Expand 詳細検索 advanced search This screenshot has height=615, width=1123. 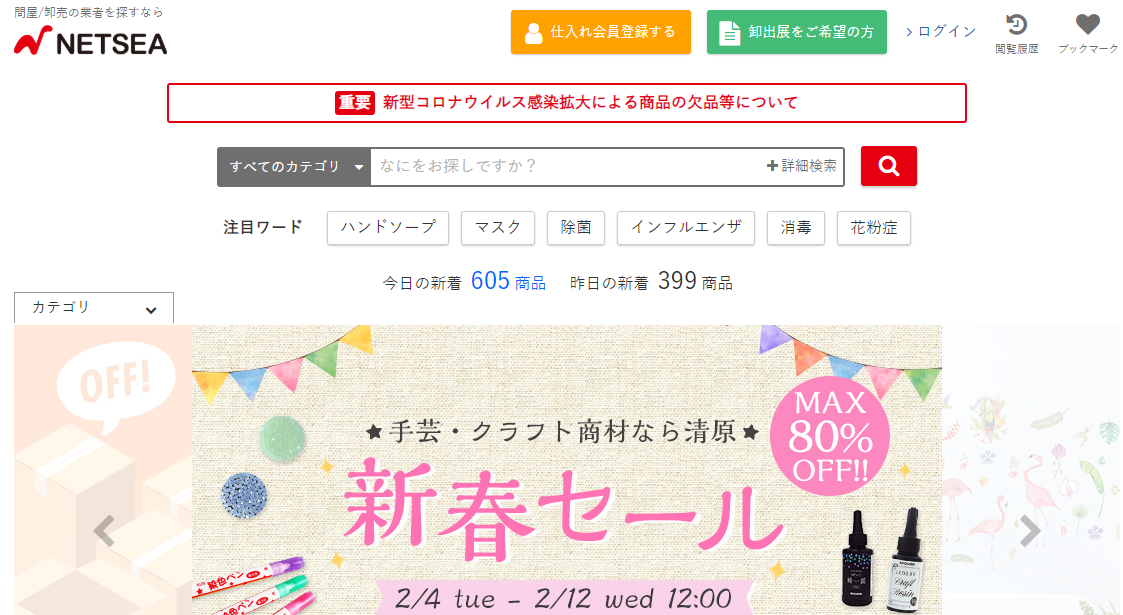click(801, 166)
